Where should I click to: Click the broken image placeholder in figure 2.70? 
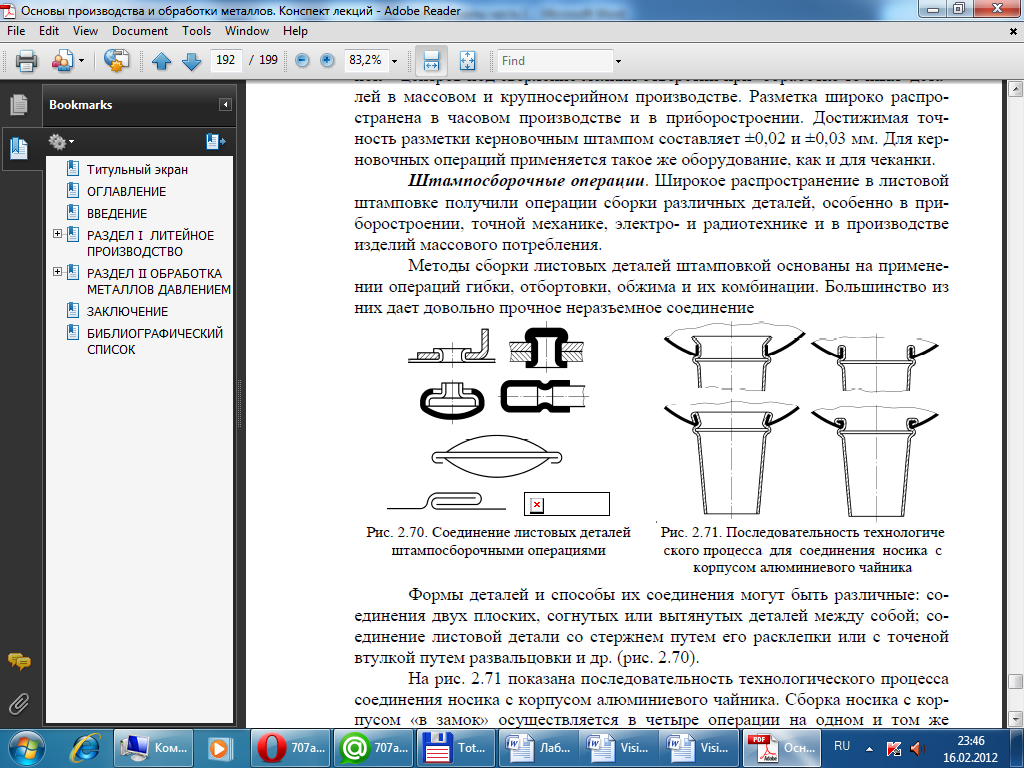pos(566,504)
